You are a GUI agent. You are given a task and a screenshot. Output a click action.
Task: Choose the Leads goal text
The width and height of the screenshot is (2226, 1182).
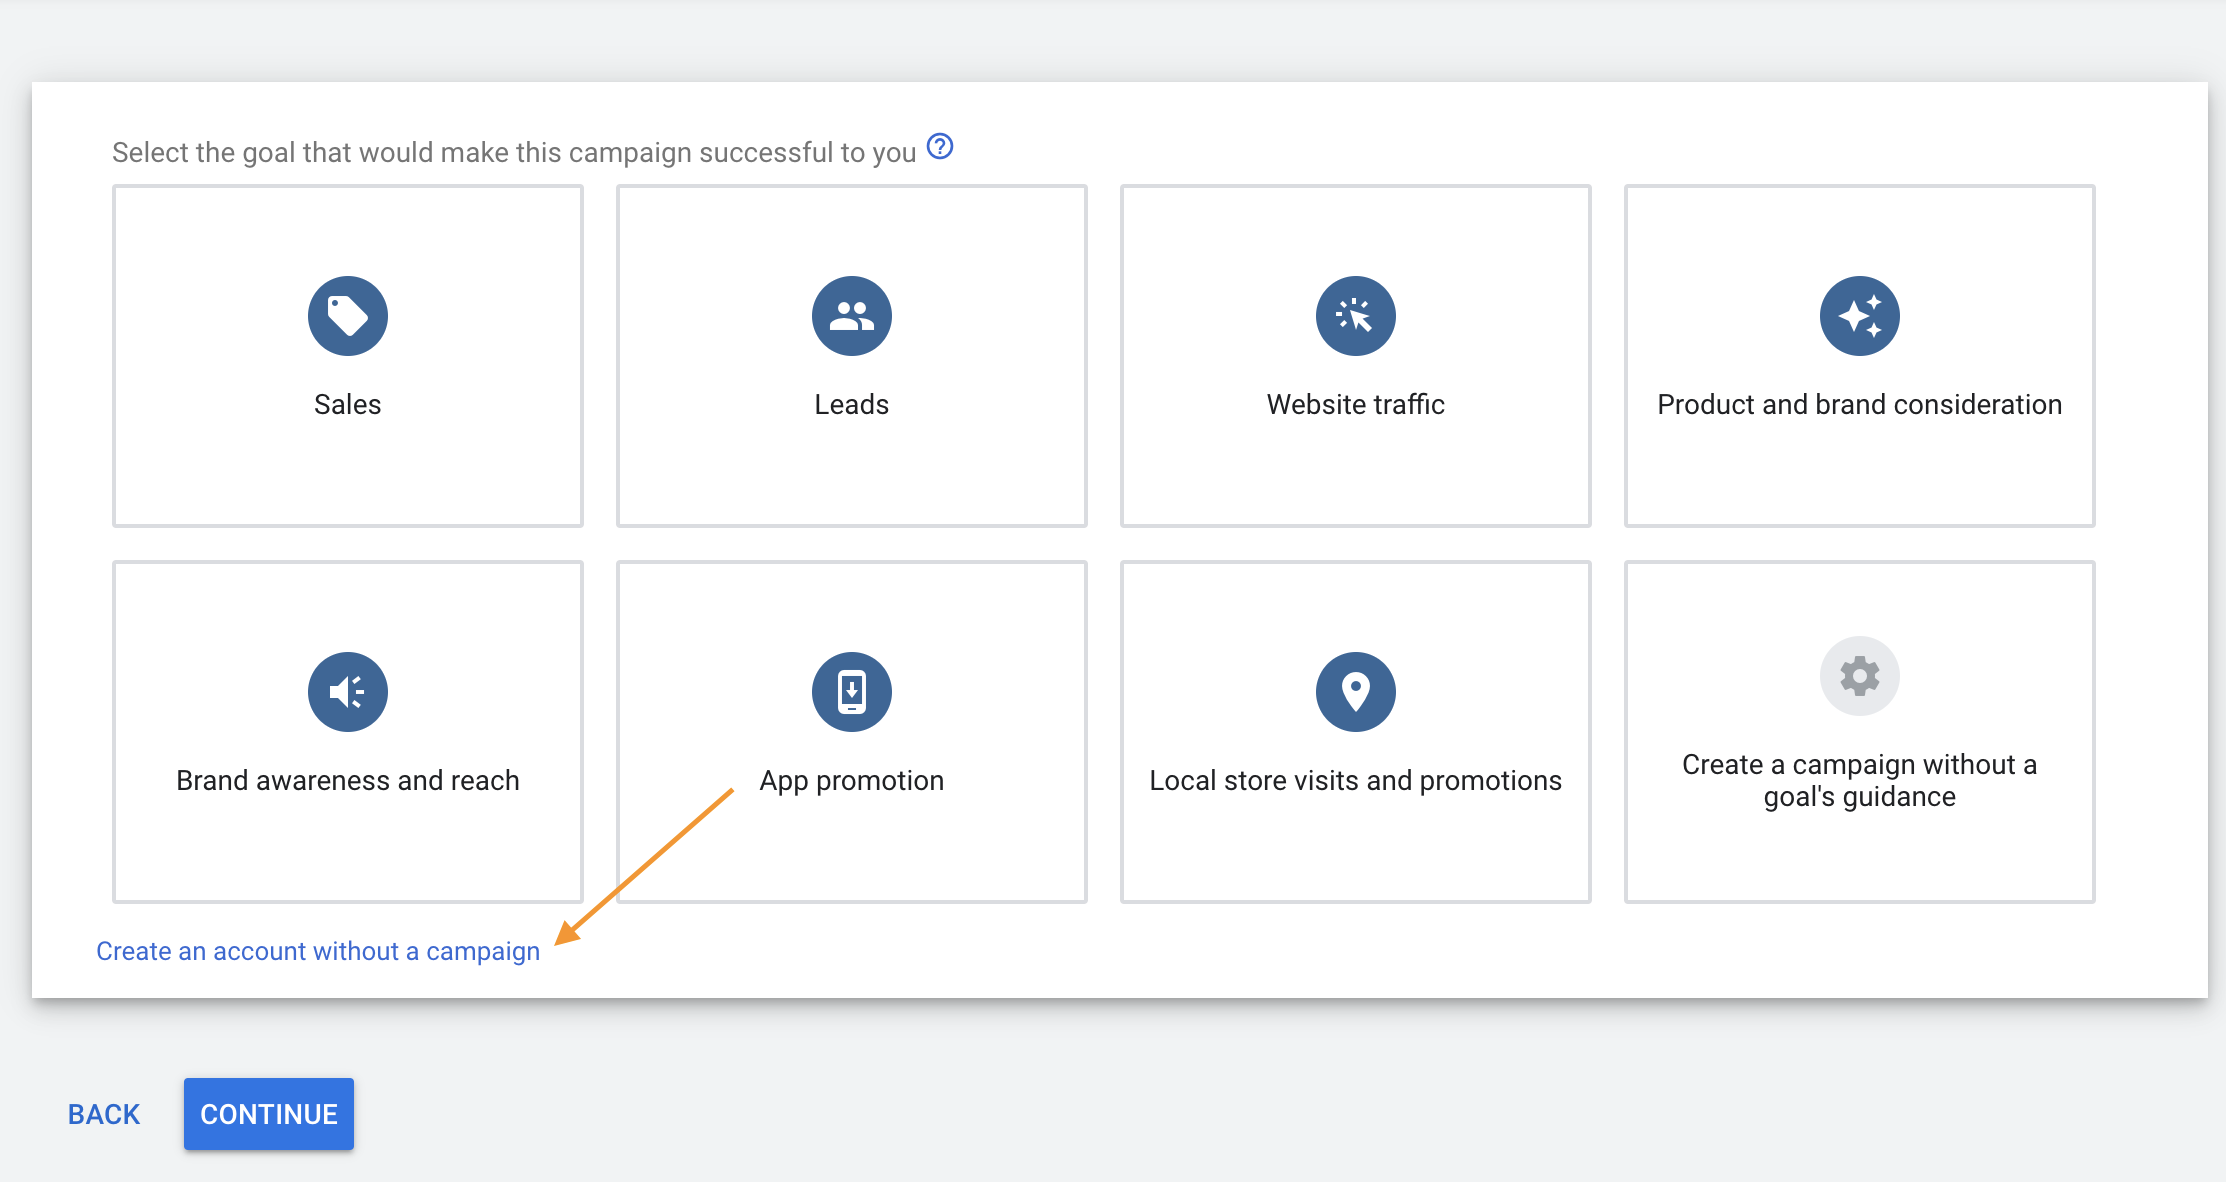(851, 404)
